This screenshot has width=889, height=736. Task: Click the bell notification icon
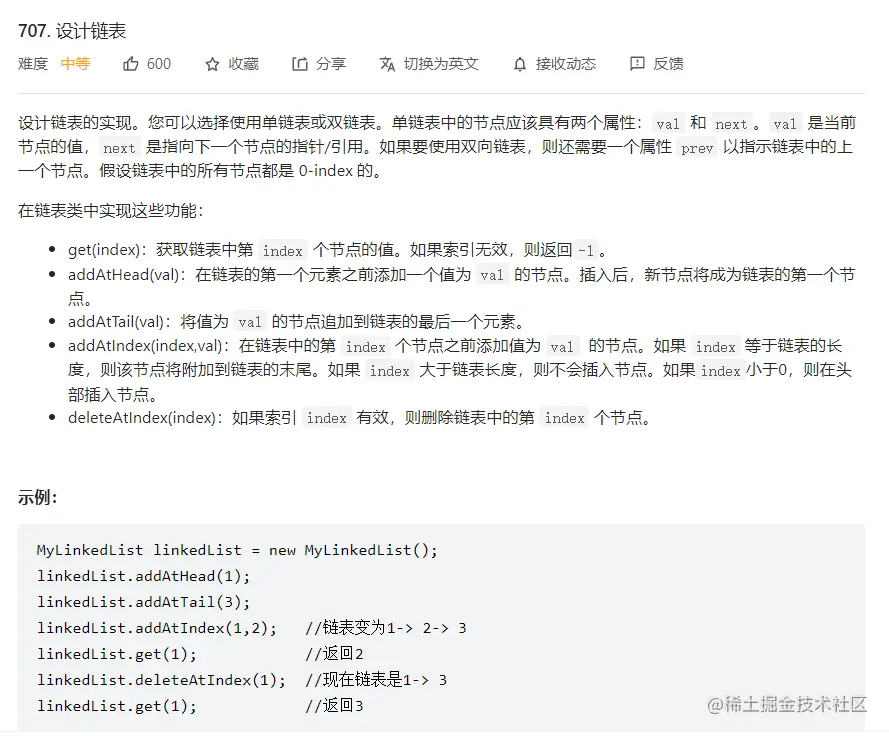point(520,65)
